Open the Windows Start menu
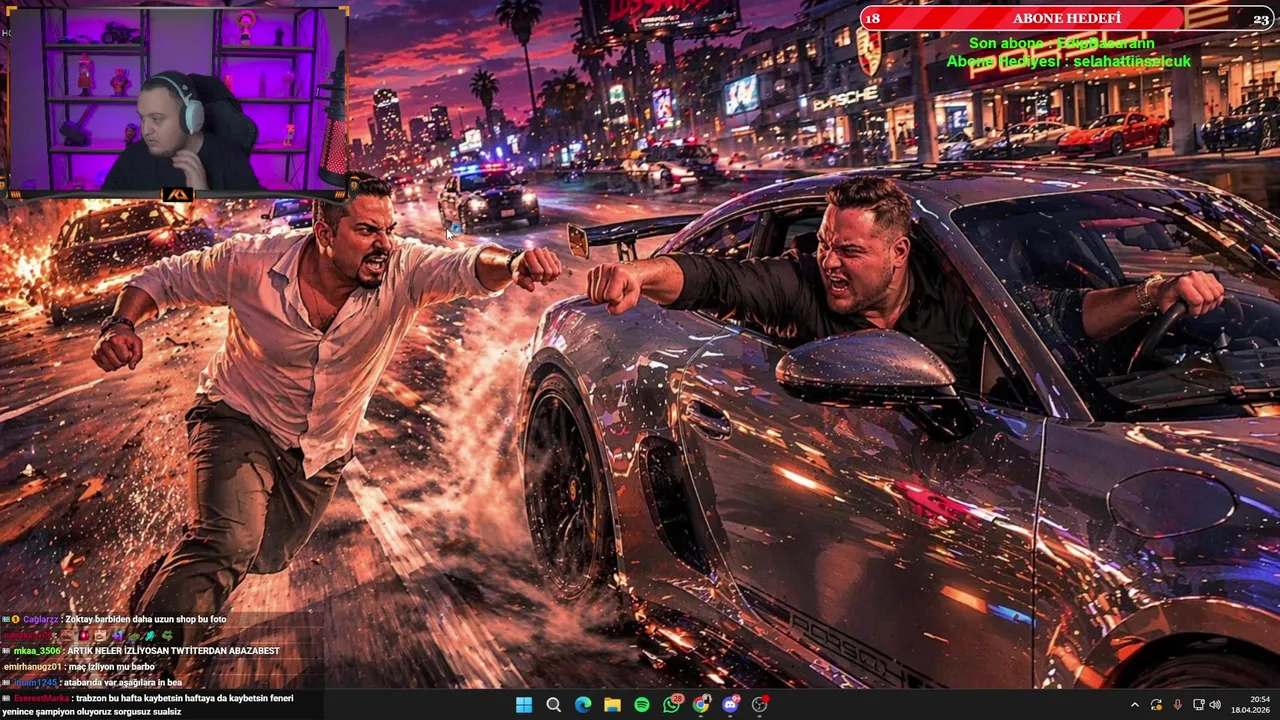The image size is (1280, 720). 524,705
